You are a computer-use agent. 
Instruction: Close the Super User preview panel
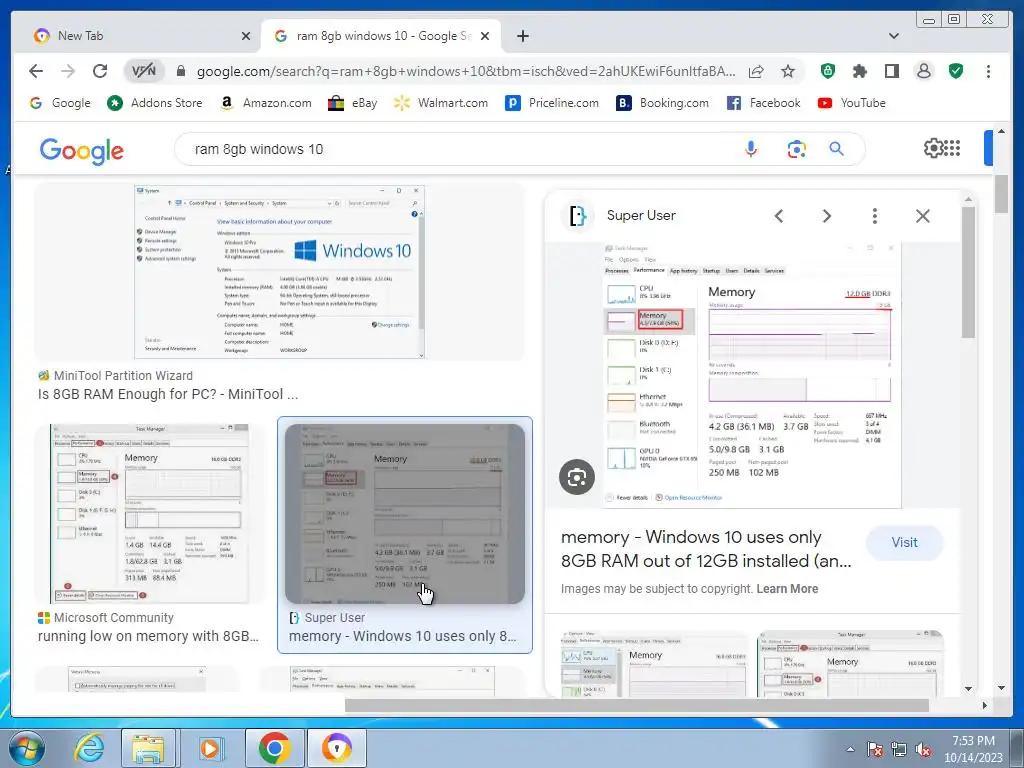tap(922, 216)
